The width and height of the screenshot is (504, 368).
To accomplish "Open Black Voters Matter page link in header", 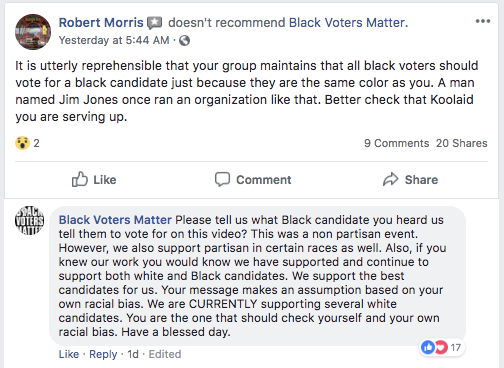I will pos(347,23).
